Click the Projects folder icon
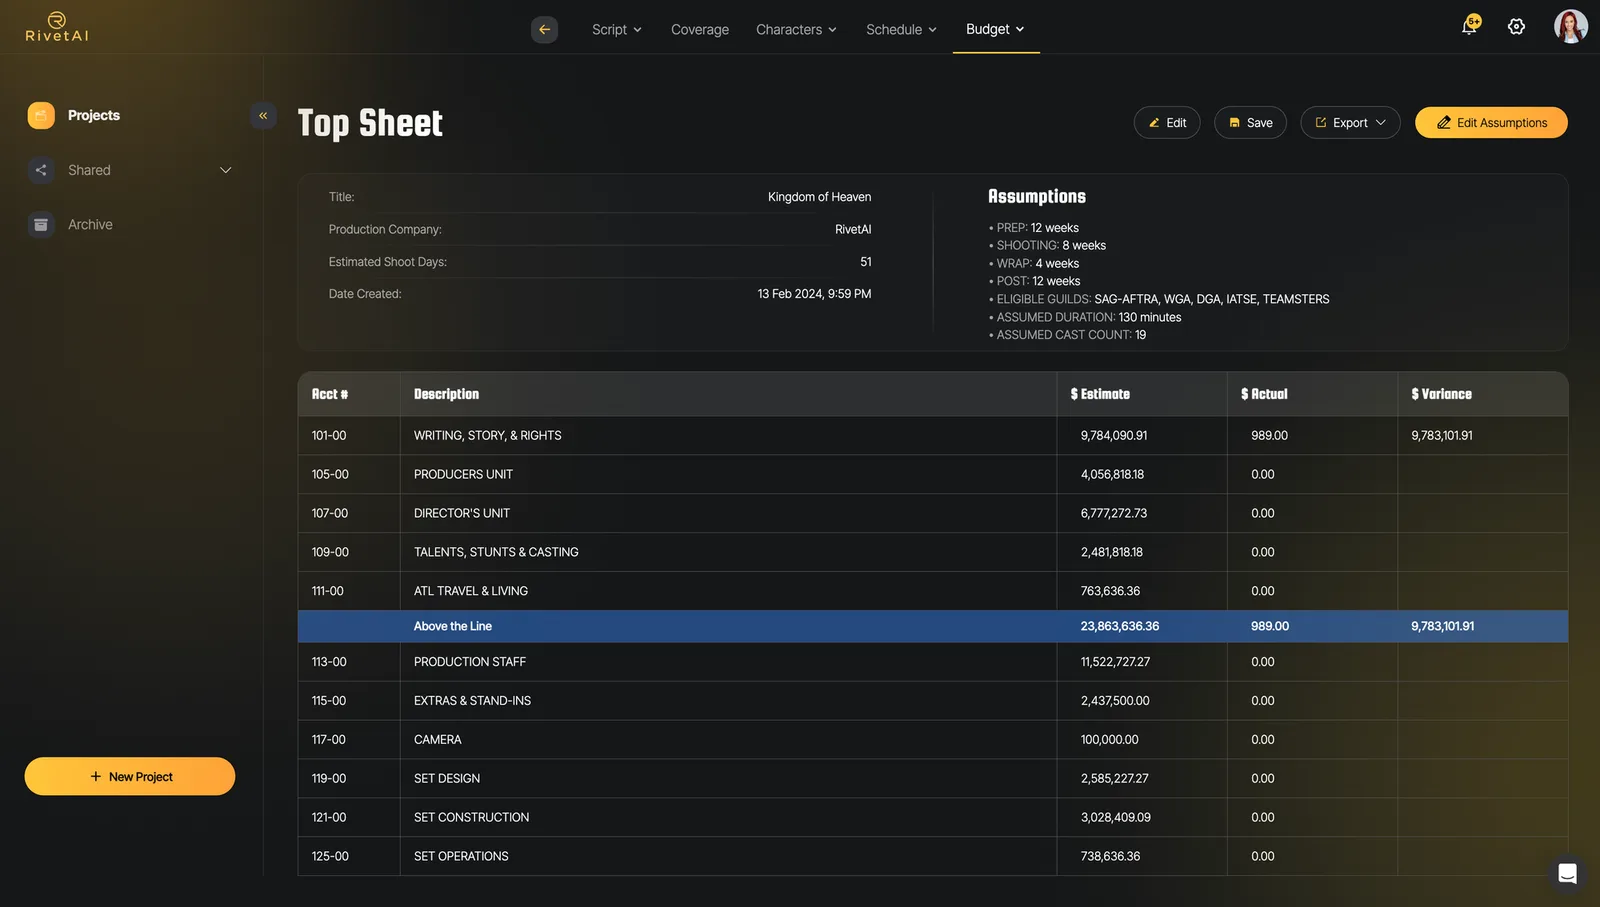The image size is (1600, 907). pyautogui.click(x=41, y=115)
